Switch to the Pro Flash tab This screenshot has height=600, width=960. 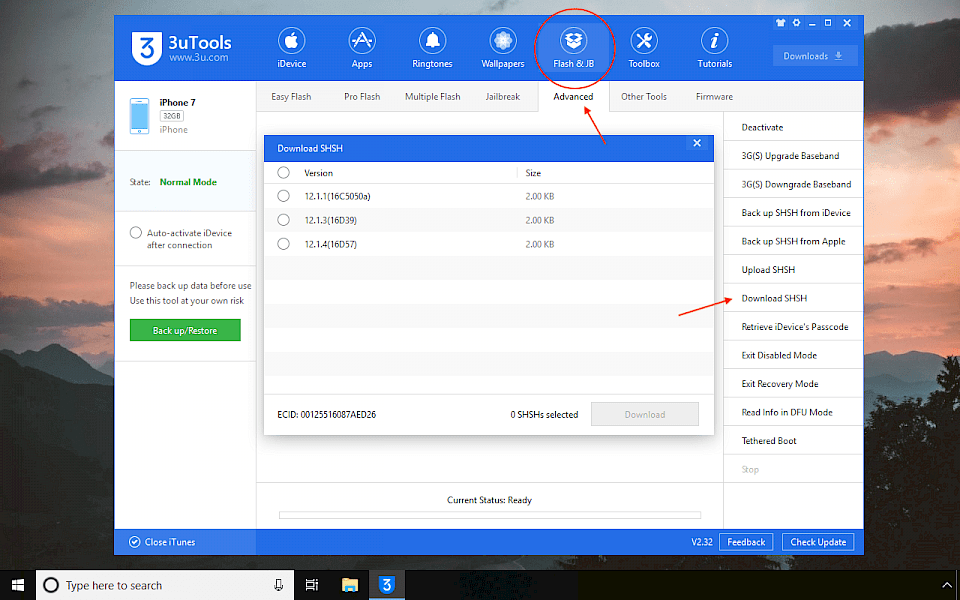click(362, 97)
